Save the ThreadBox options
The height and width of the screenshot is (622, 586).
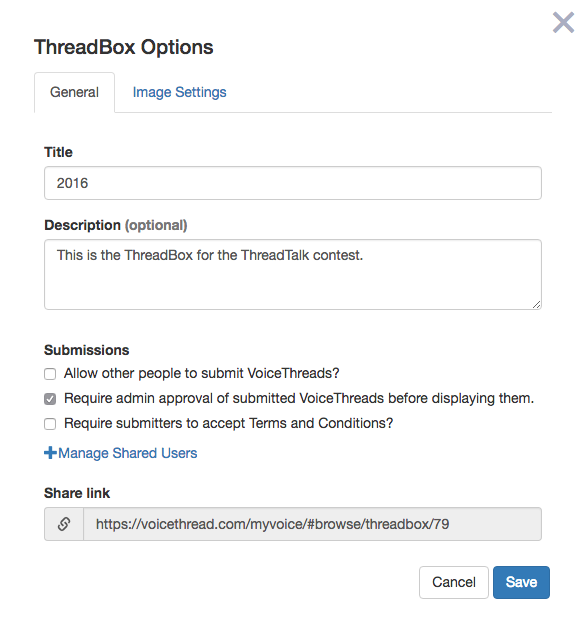click(521, 582)
